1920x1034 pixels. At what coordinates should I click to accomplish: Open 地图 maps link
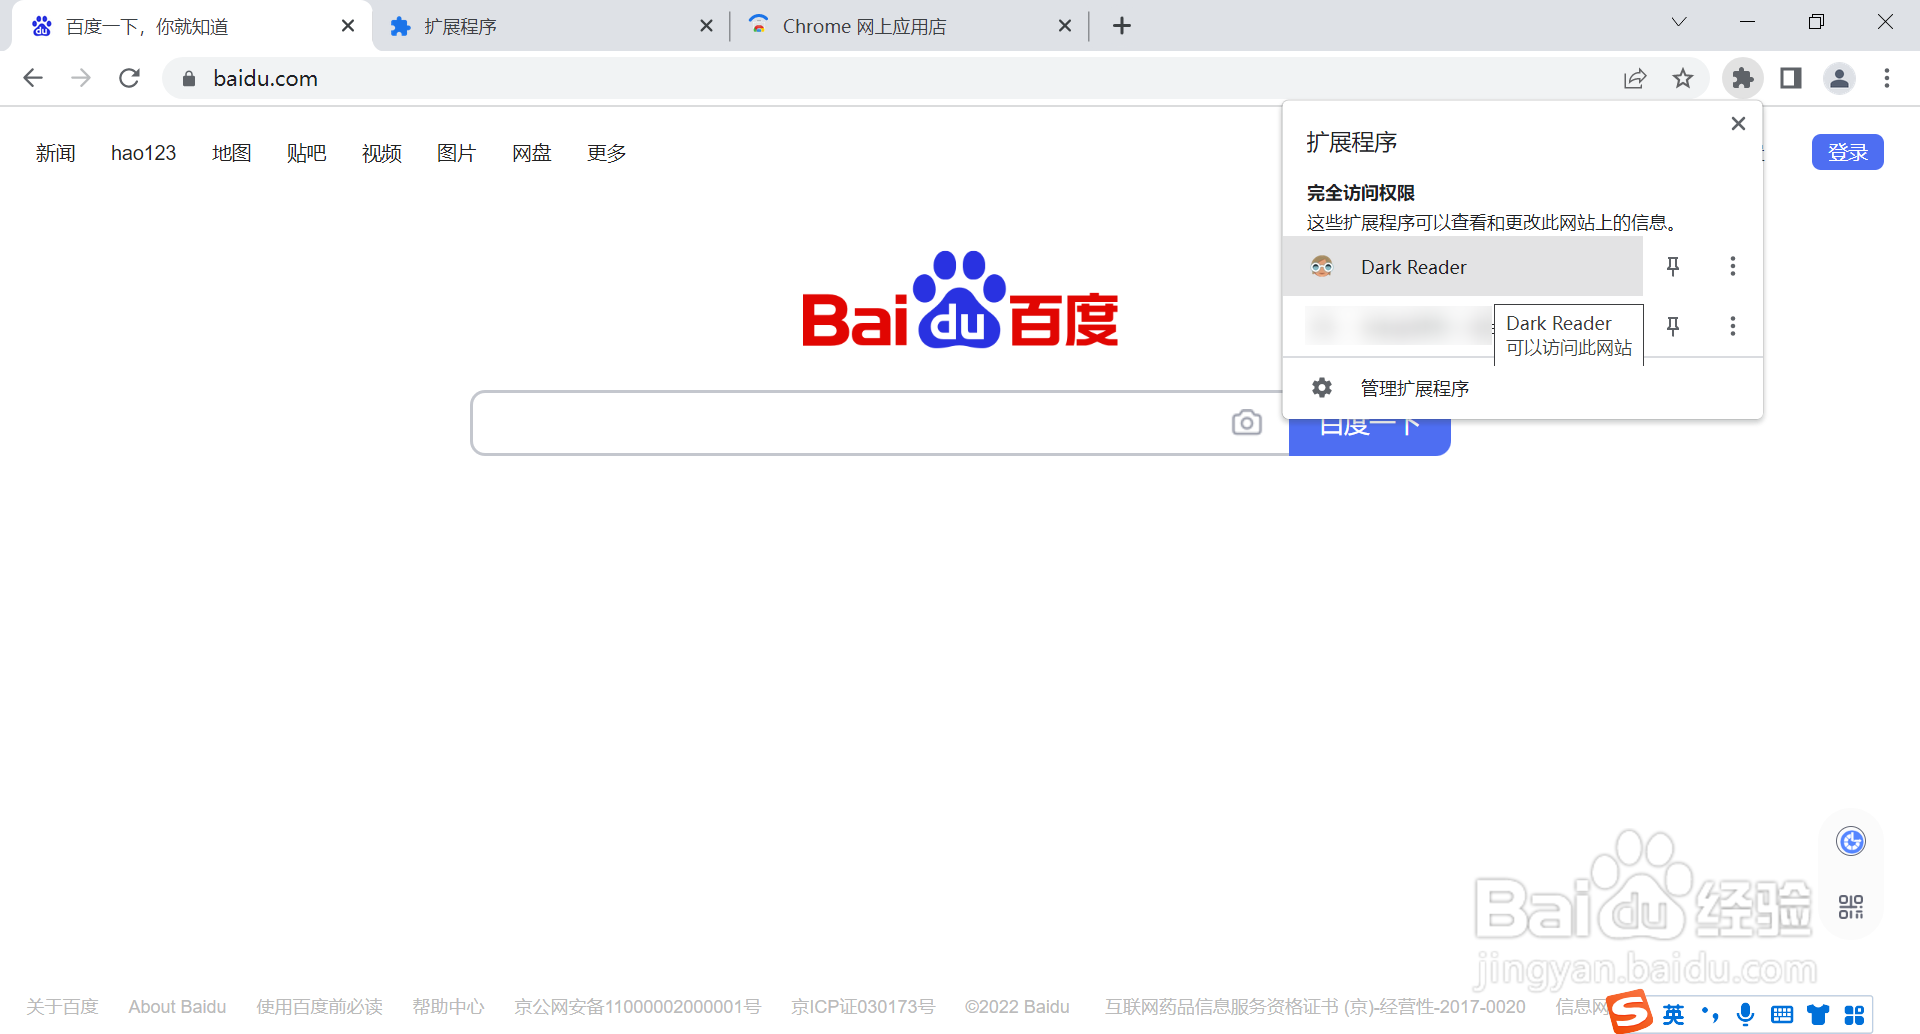pos(232,153)
